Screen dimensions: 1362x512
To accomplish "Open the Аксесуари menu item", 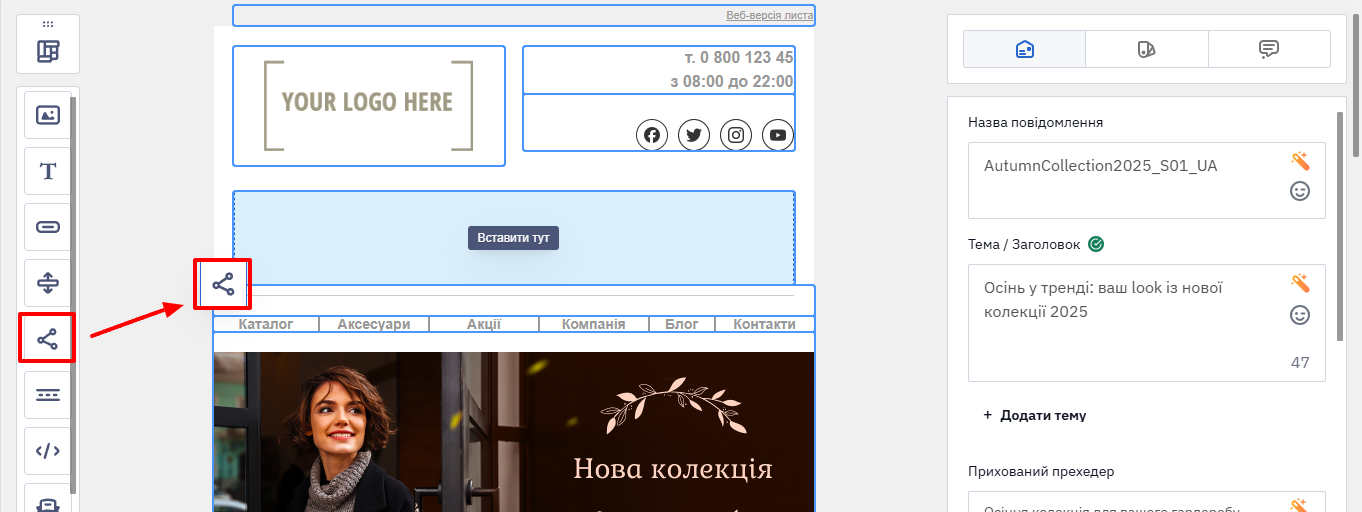I will coord(374,324).
